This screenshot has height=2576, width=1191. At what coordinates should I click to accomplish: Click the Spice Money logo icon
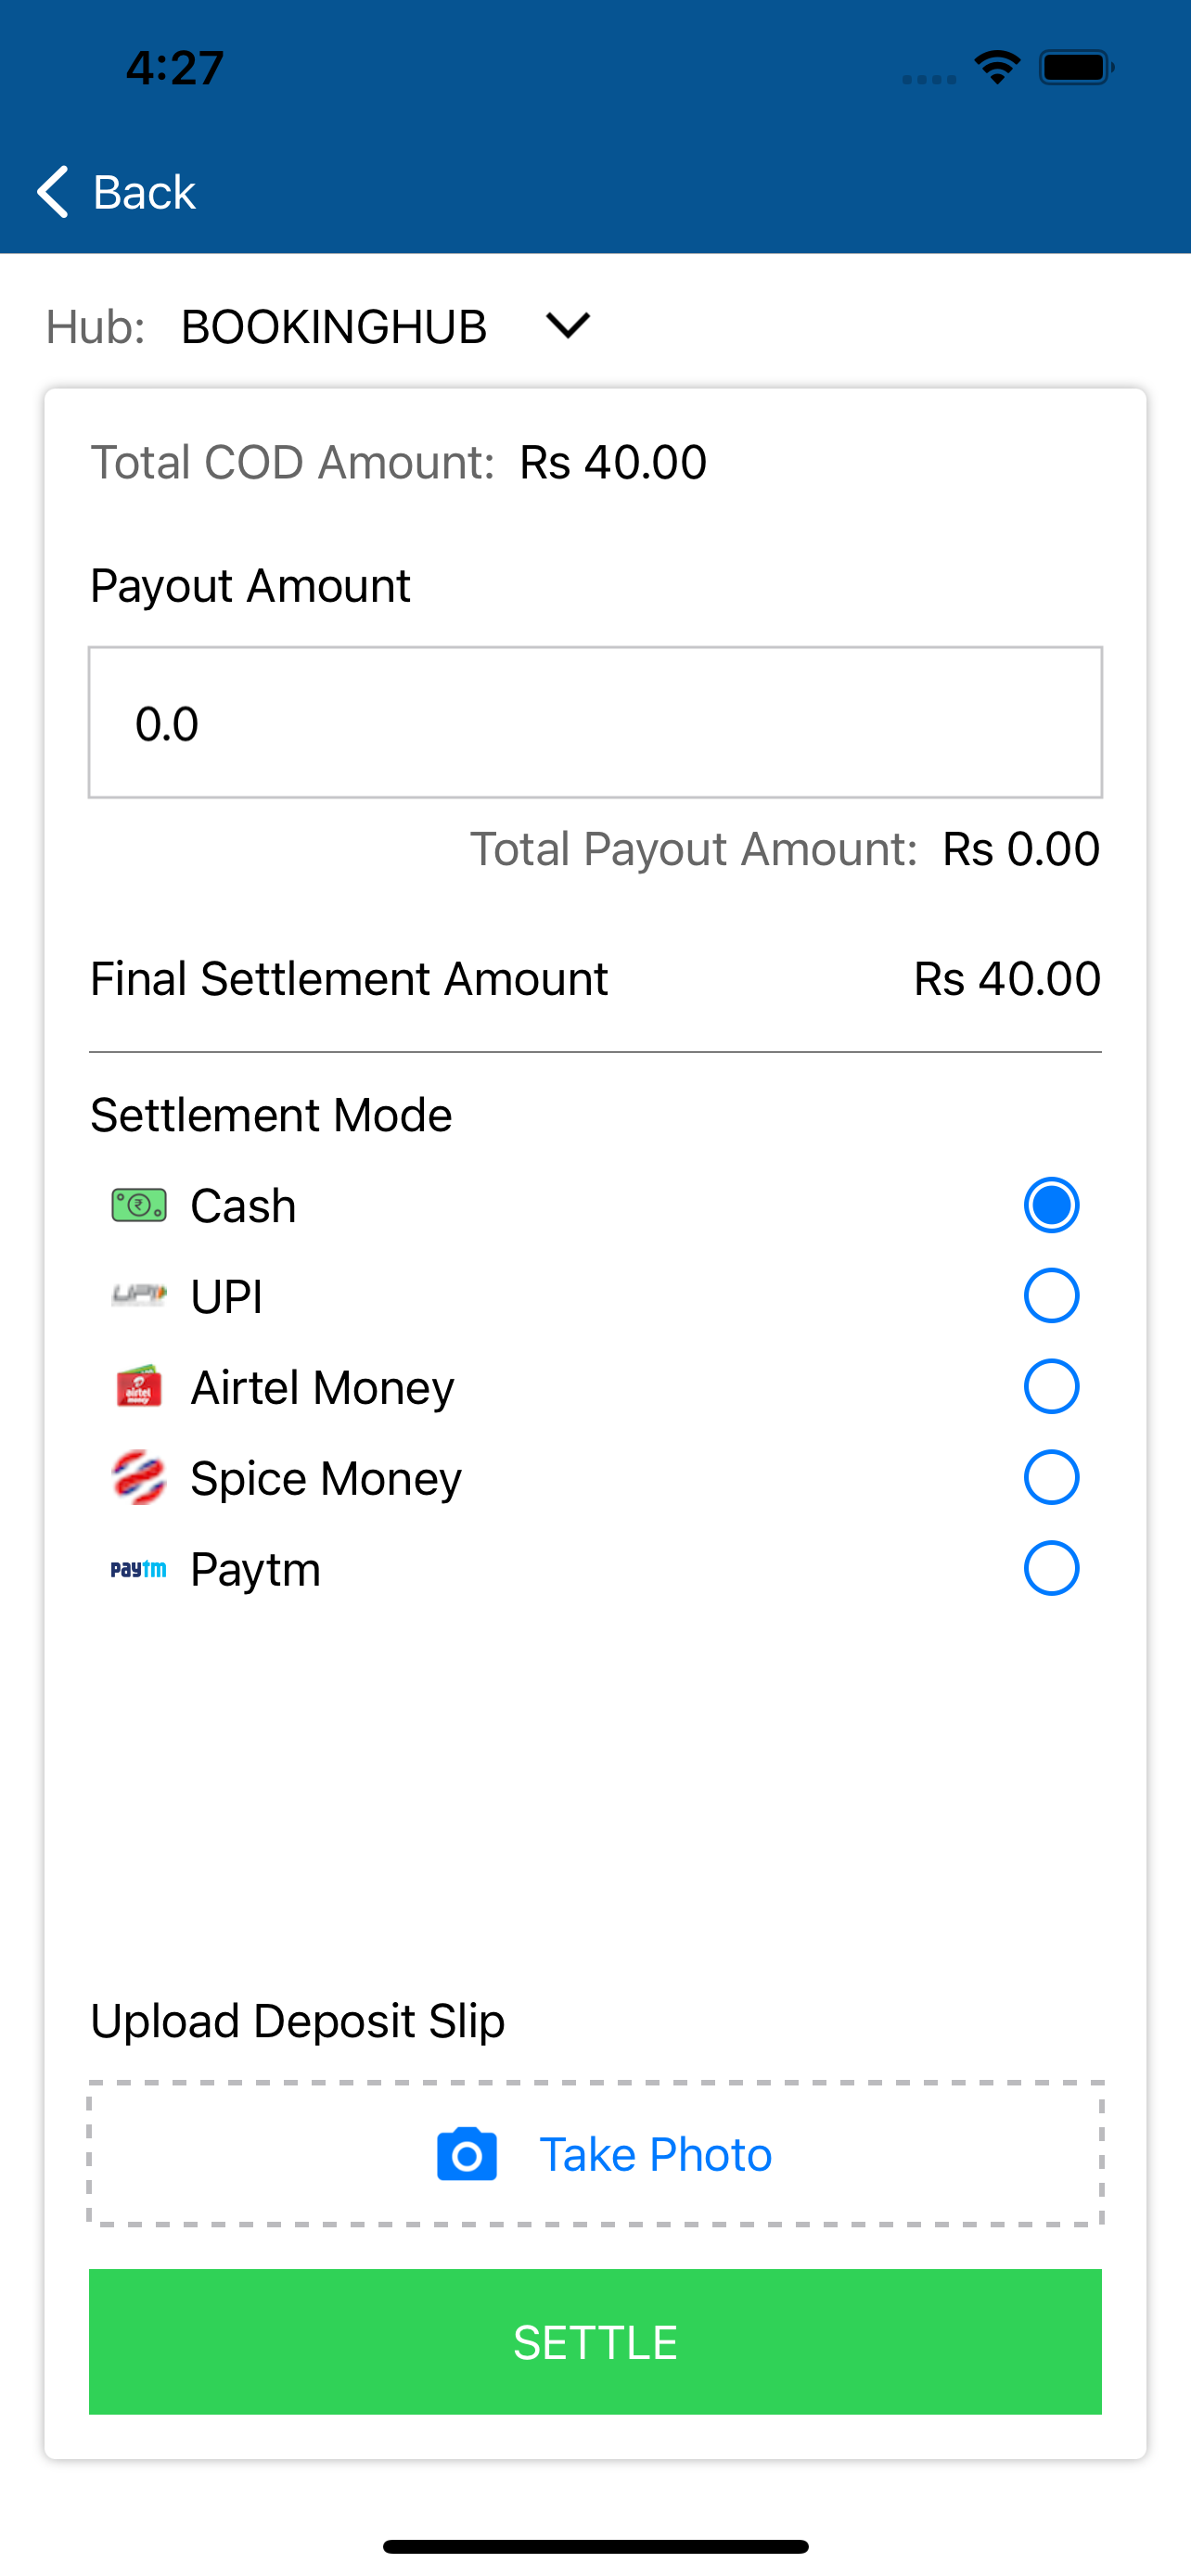139,1477
